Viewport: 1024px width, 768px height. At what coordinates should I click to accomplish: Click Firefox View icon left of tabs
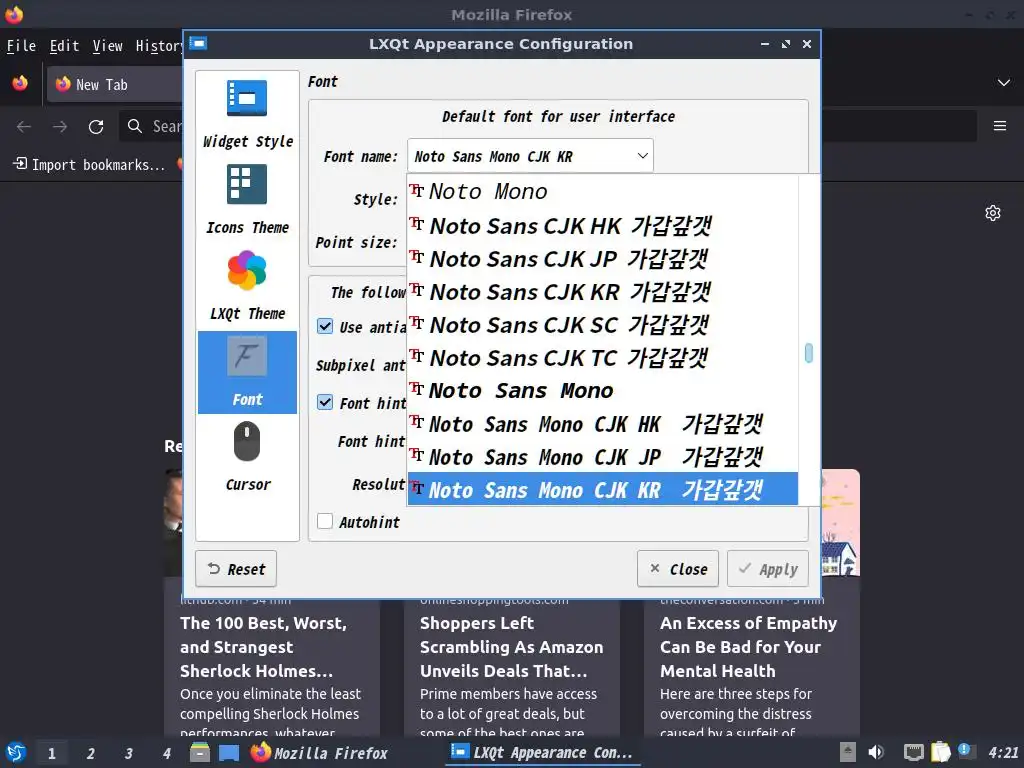[x=20, y=84]
